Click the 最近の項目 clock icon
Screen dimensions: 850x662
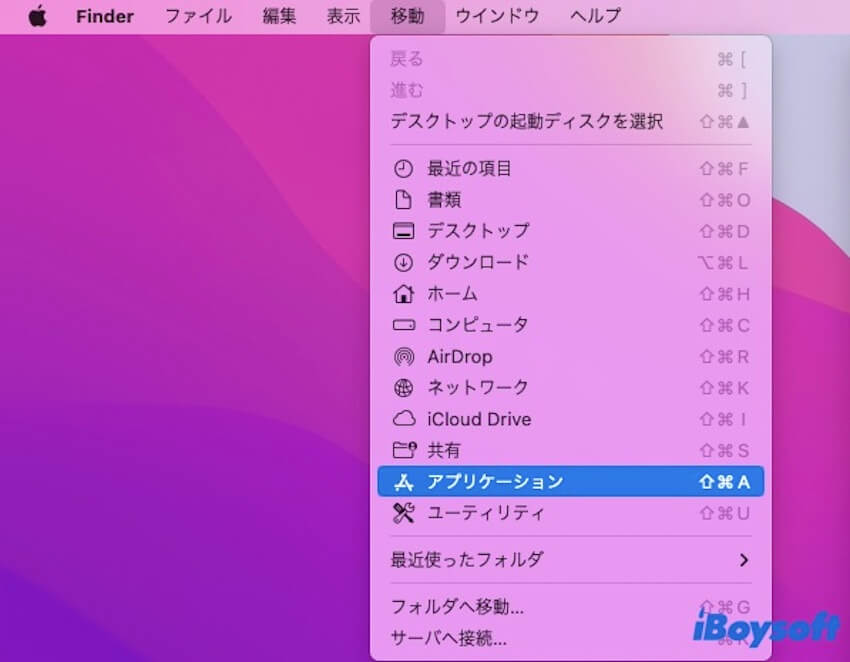pyautogui.click(x=403, y=169)
